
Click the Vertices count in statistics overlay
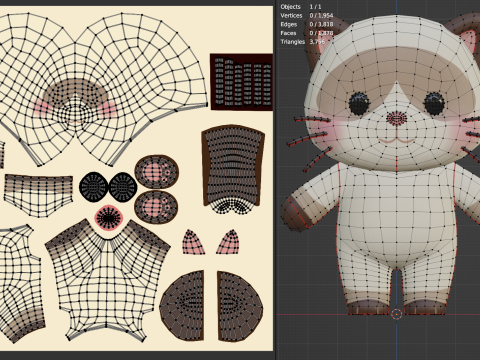point(321,15)
